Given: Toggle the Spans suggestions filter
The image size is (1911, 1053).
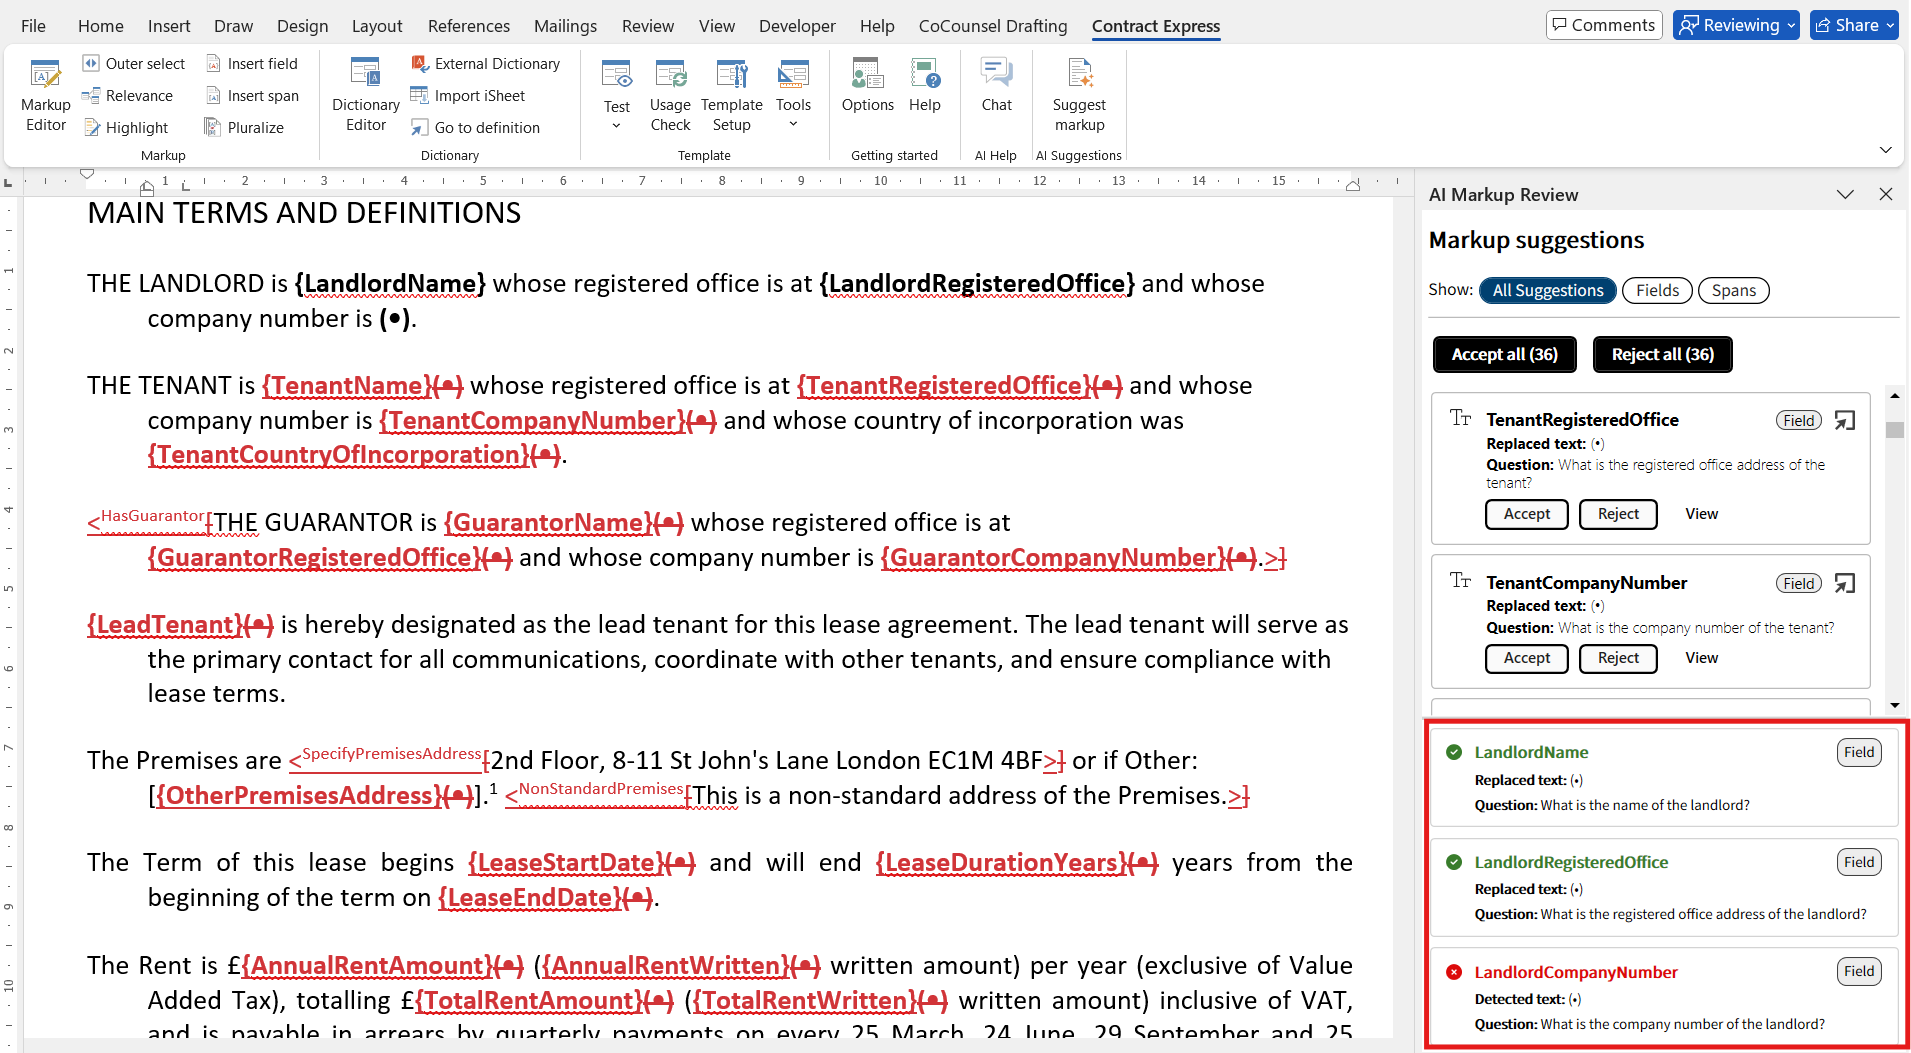Looking at the screenshot, I should [x=1734, y=290].
